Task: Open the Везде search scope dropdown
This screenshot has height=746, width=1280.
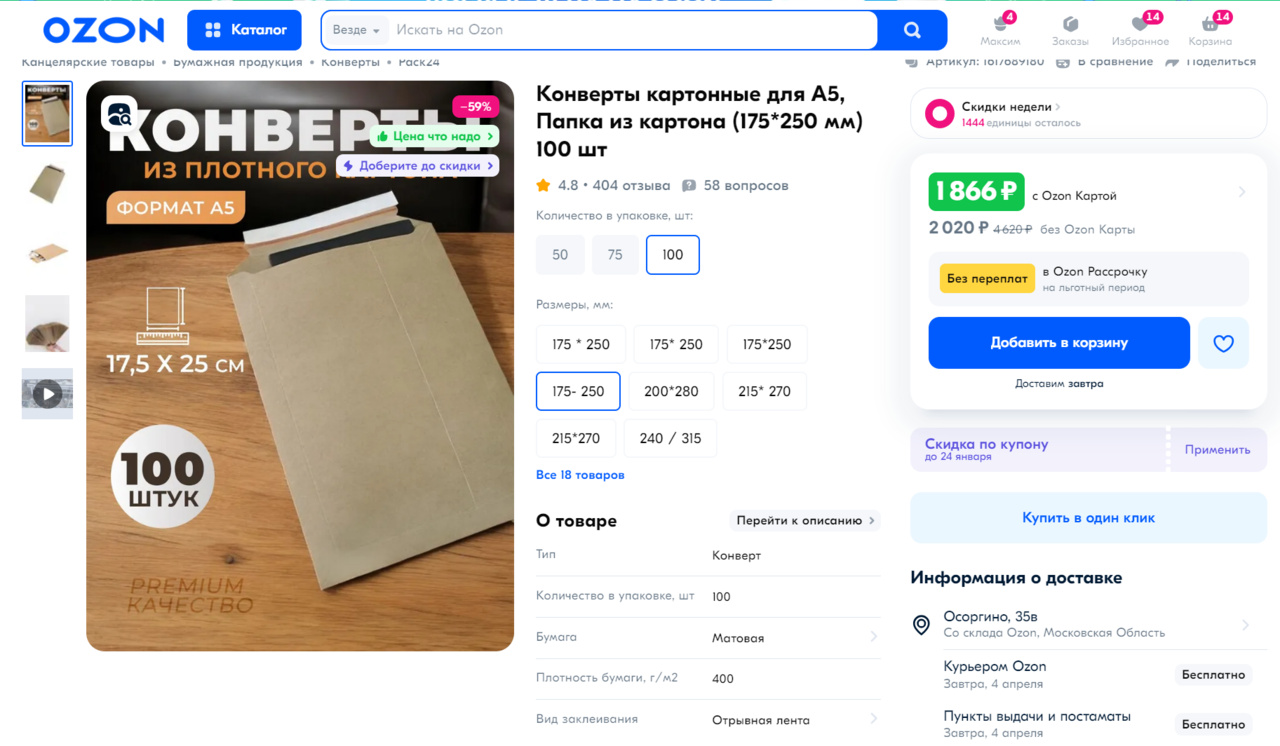Action: point(356,30)
